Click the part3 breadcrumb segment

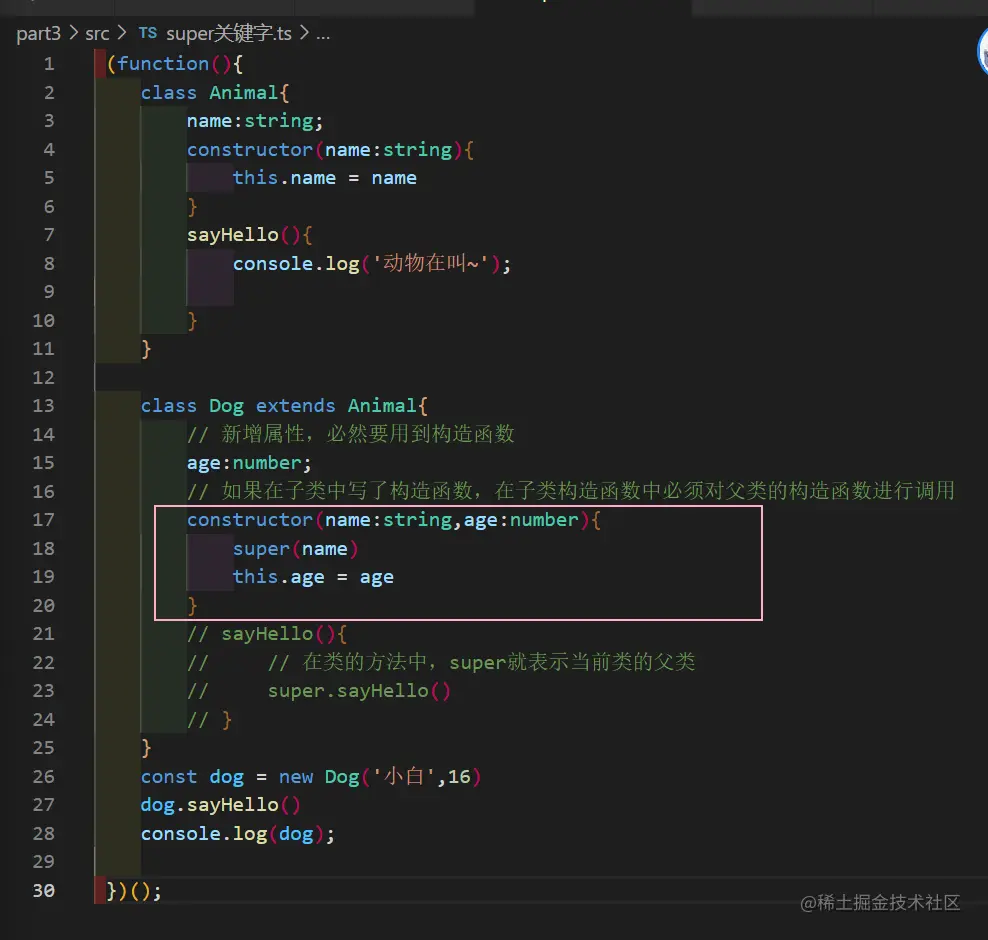pos(38,33)
